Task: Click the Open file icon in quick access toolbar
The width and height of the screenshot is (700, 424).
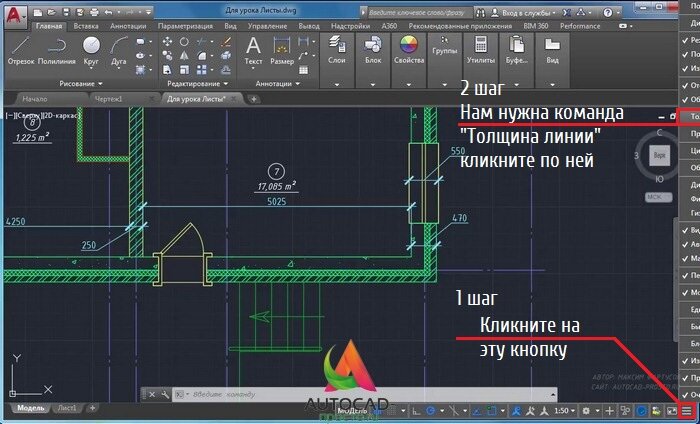Action: pyautogui.click(x=52, y=12)
